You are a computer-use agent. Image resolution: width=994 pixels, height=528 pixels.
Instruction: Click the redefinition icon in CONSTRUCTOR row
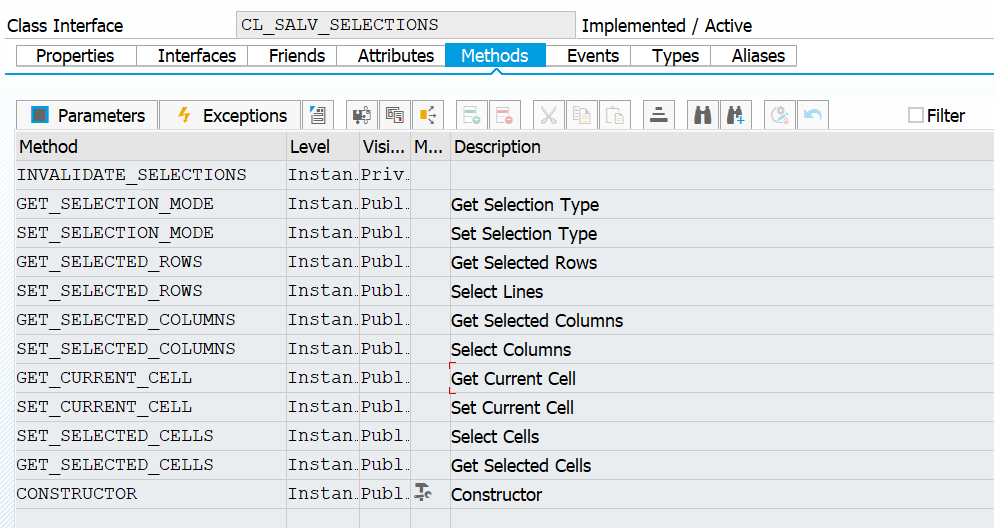(x=423, y=493)
